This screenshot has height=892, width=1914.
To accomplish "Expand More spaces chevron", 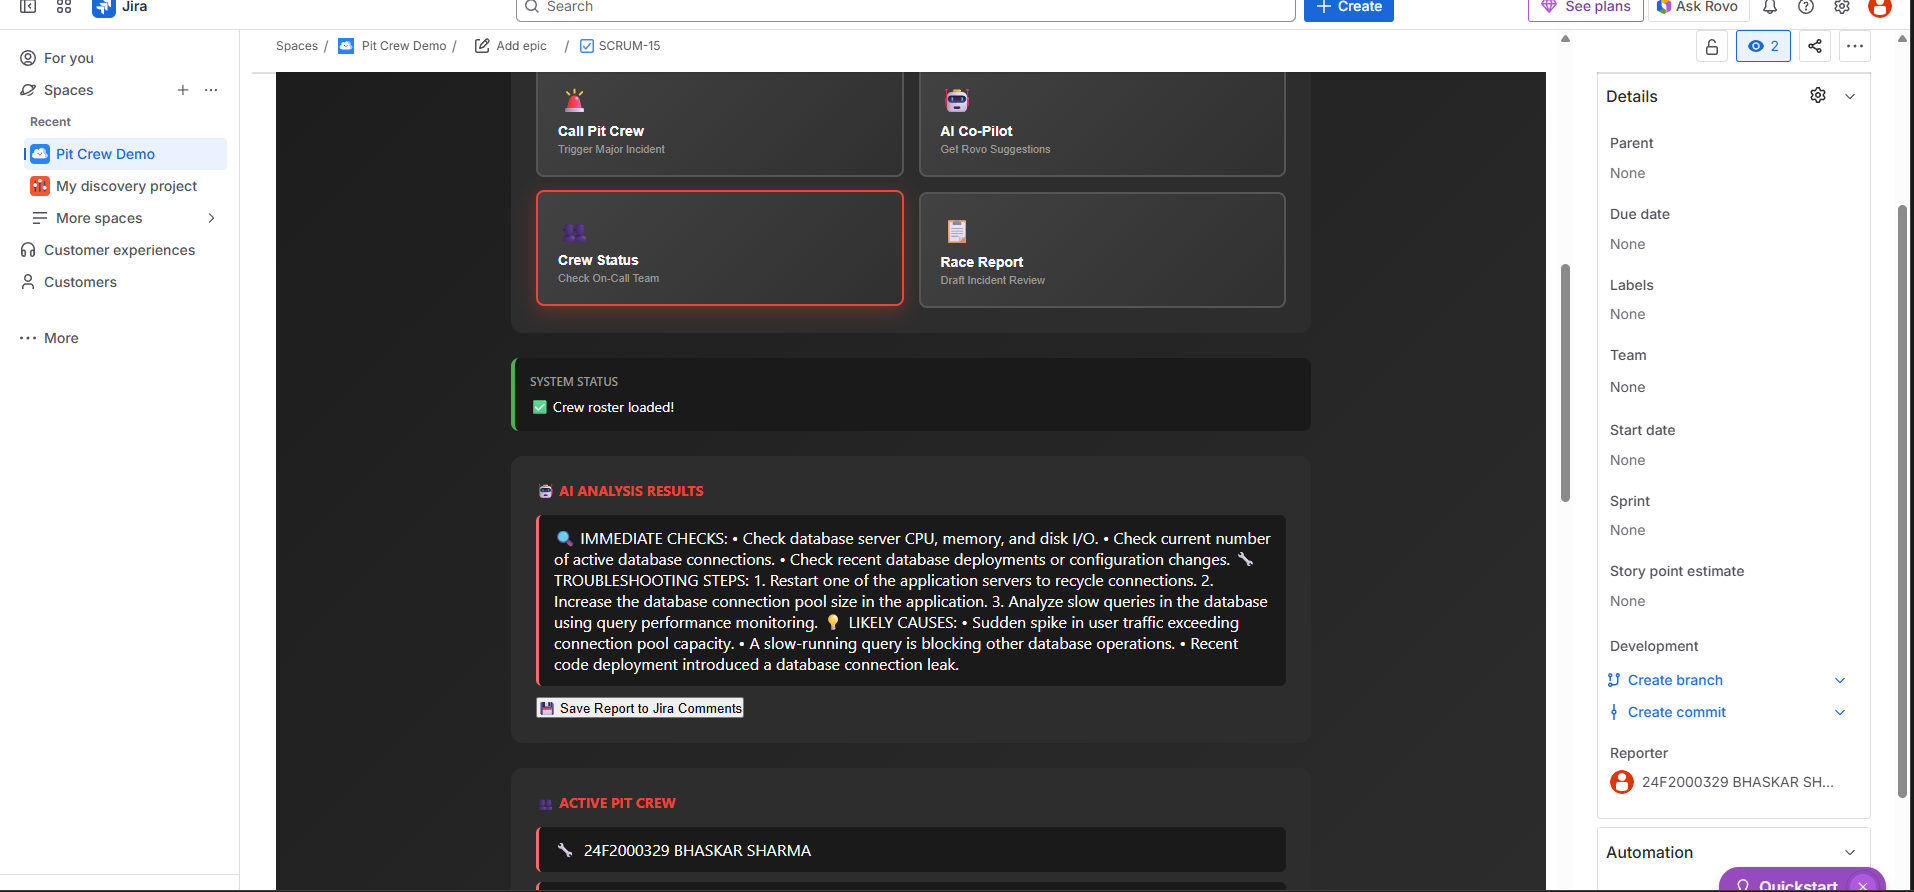I will coord(211,218).
